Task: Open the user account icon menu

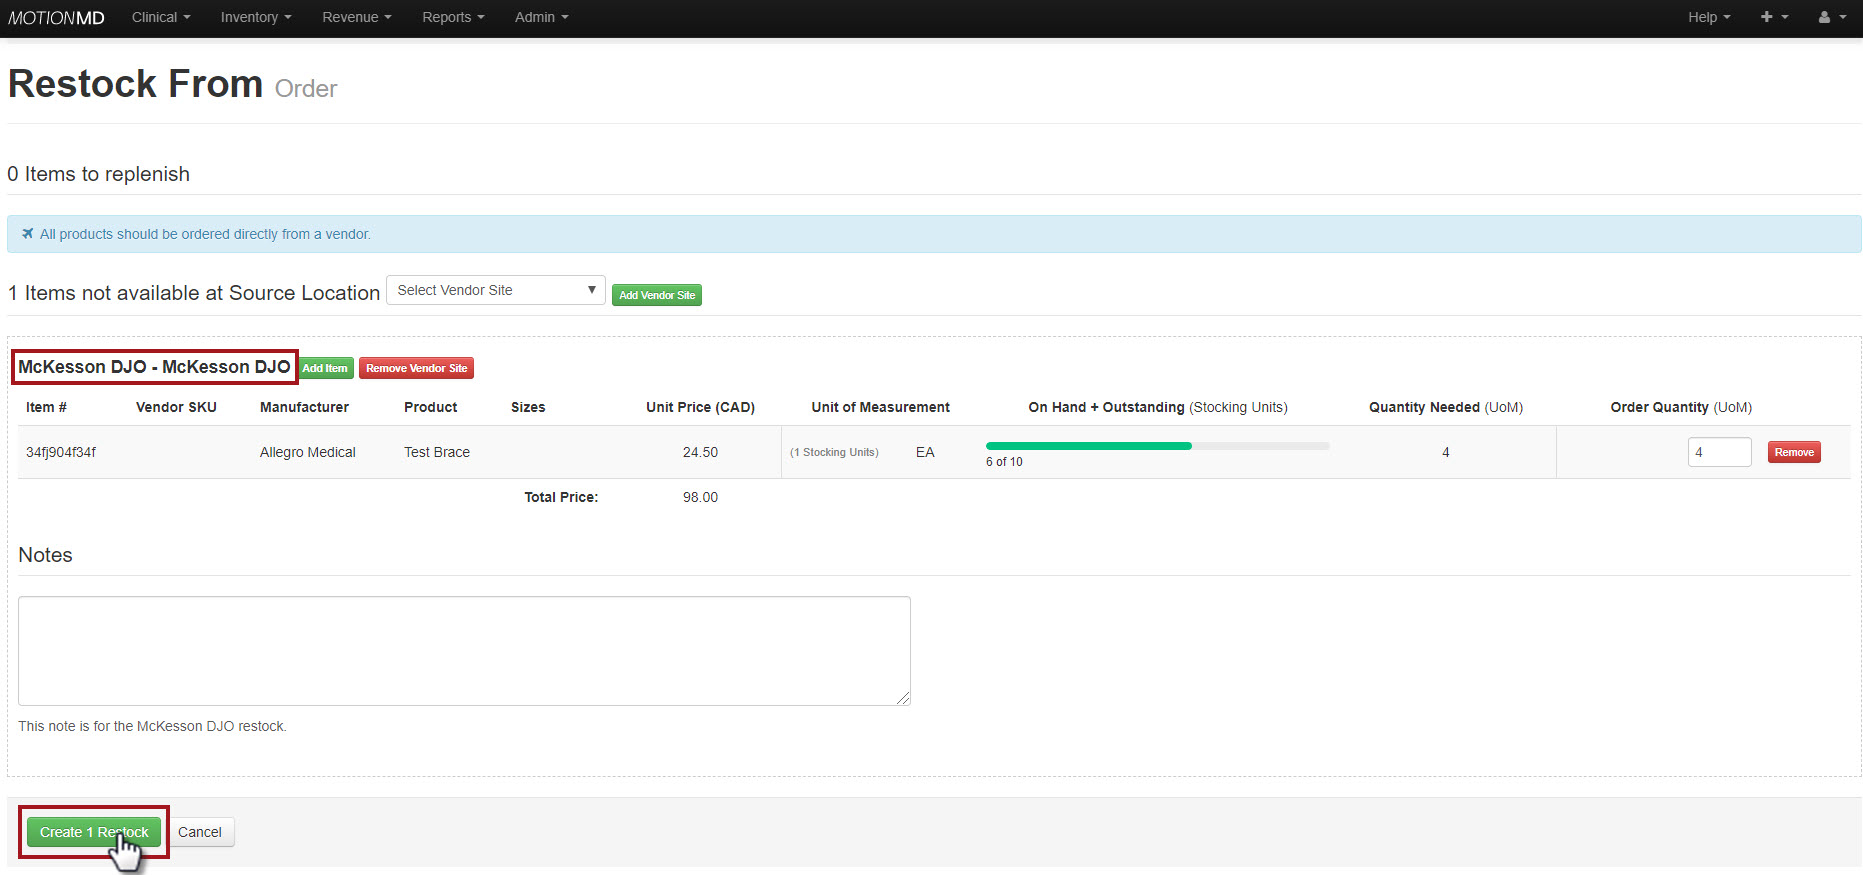Action: [x=1831, y=17]
